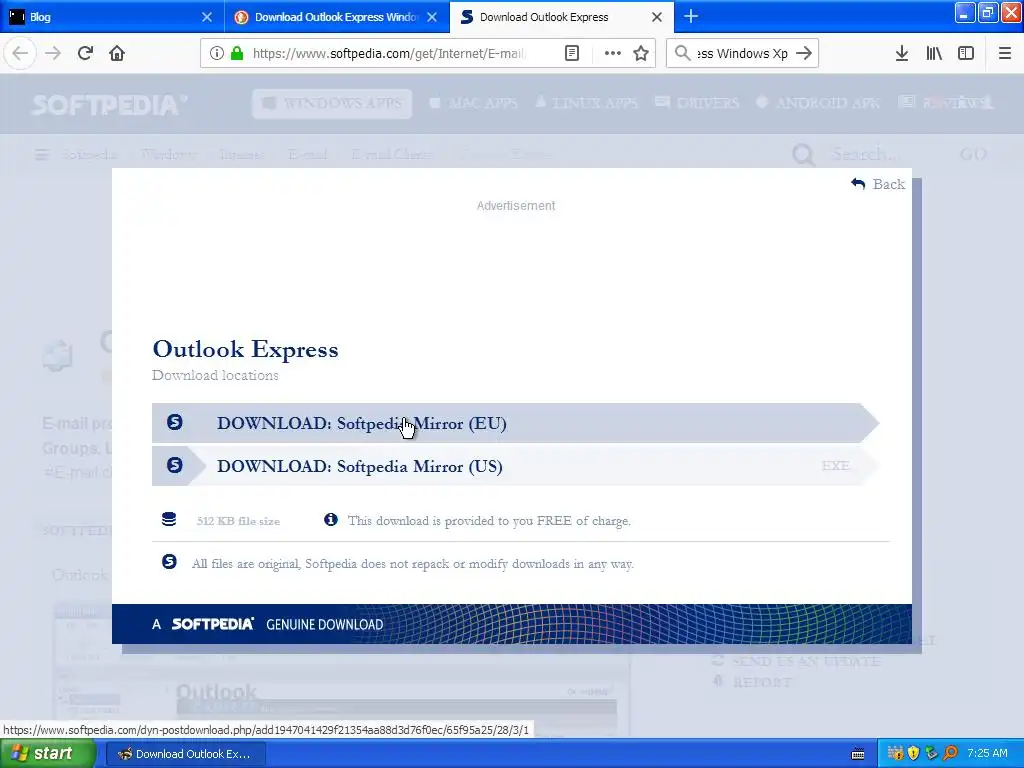Click the info icon beside FREE of charge
The height and width of the screenshot is (768, 1024).
pos(331,519)
